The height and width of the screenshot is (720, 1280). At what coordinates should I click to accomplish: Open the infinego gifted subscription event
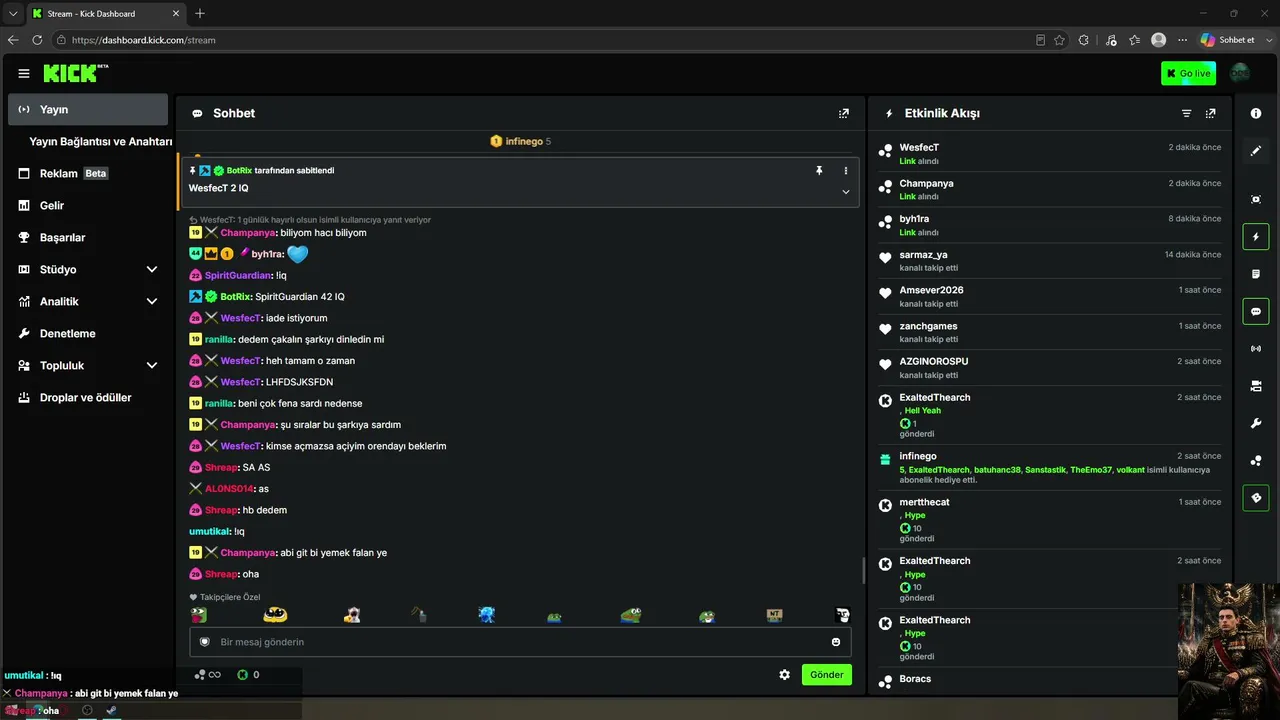pyautogui.click(x=1050, y=466)
